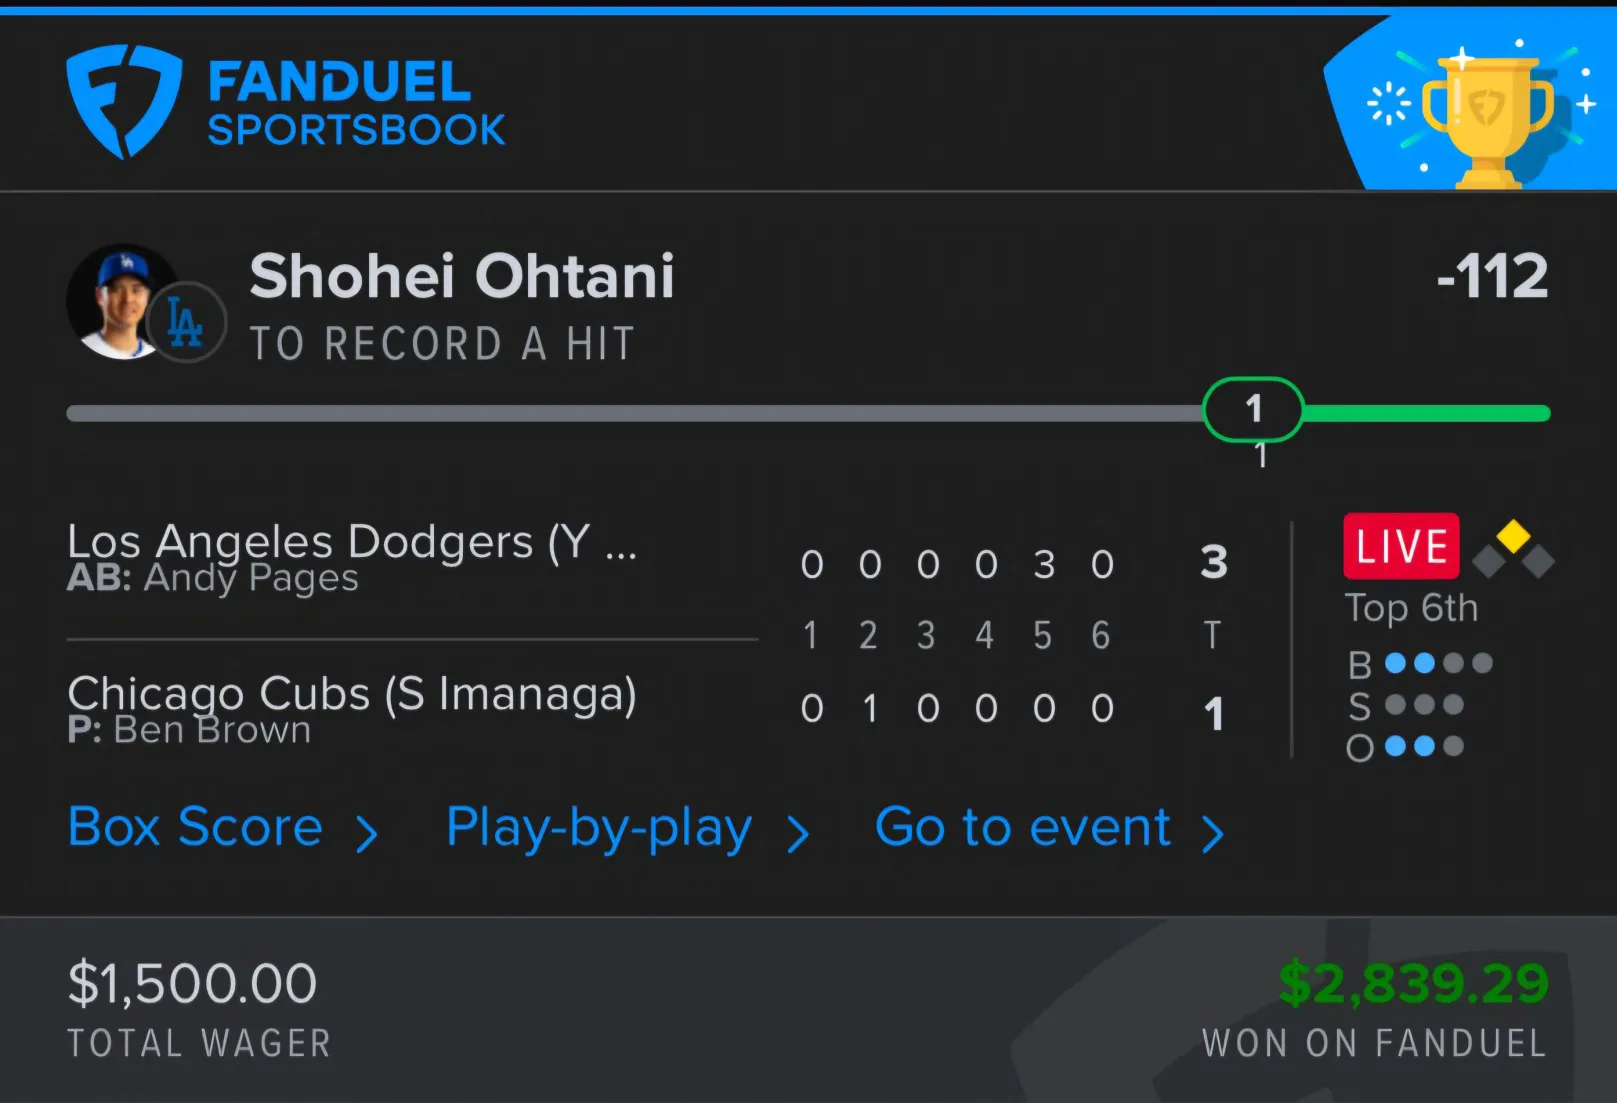The width and height of the screenshot is (1617, 1103).
Task: Click the balls count dots indicator
Action: [x=1439, y=663]
